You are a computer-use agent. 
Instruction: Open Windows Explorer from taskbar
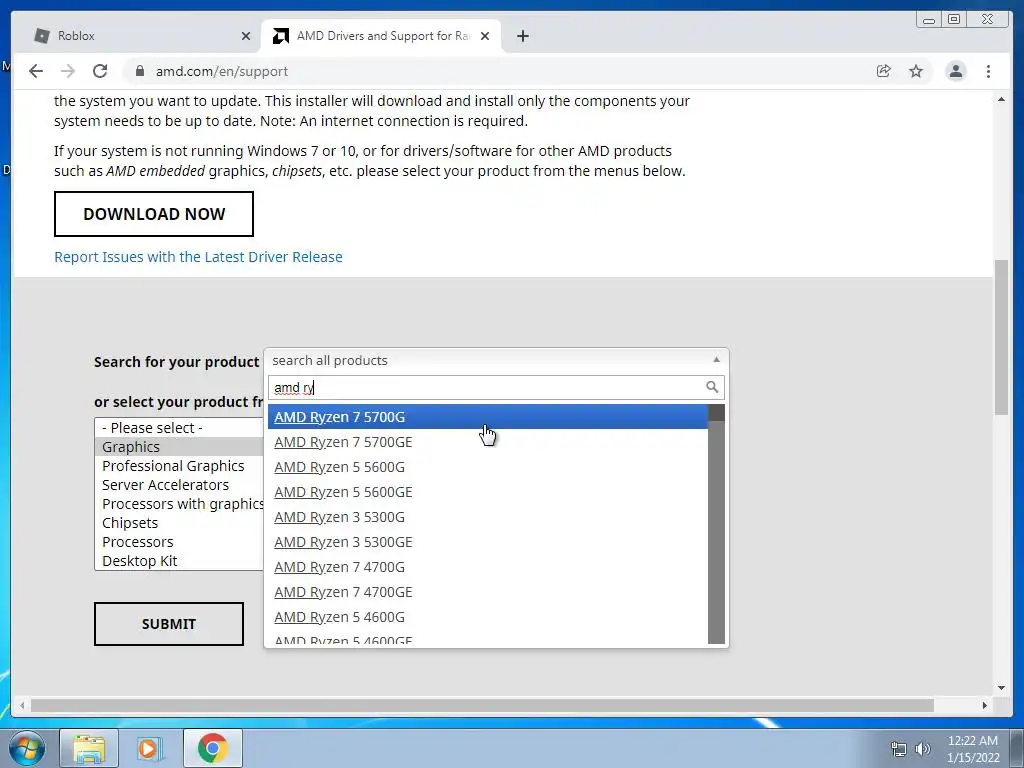(89, 748)
